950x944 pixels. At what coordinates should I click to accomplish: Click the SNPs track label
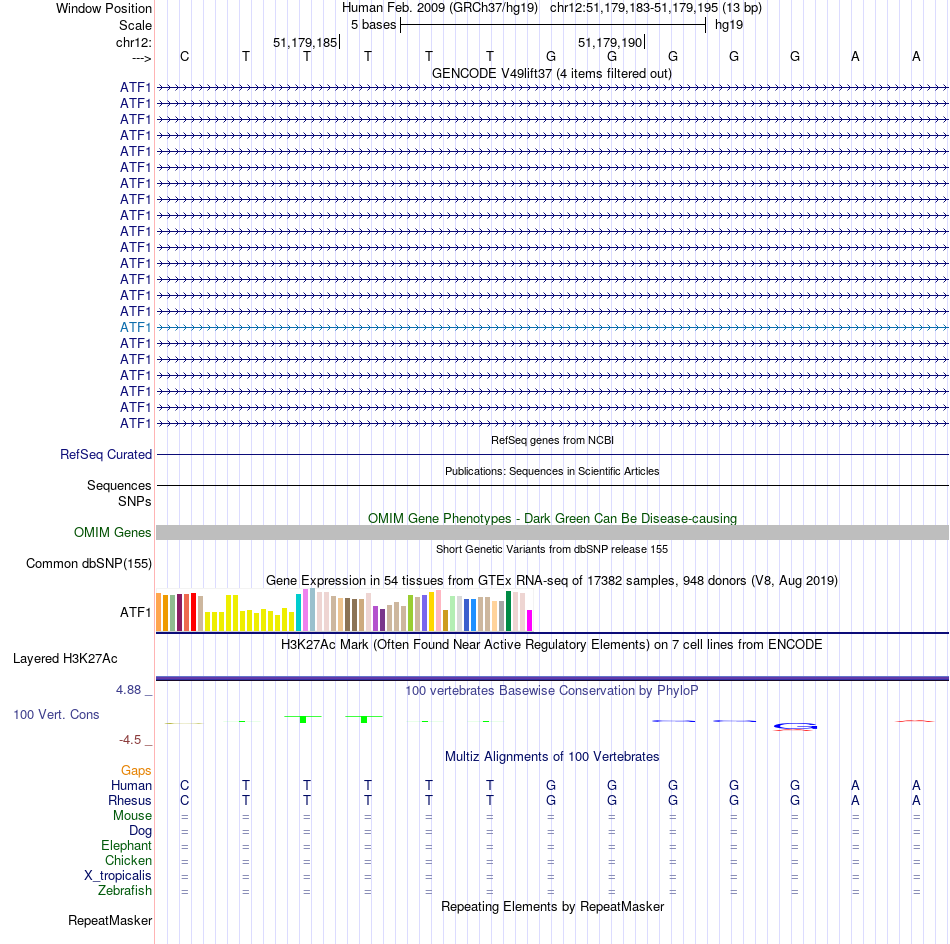tap(135, 501)
